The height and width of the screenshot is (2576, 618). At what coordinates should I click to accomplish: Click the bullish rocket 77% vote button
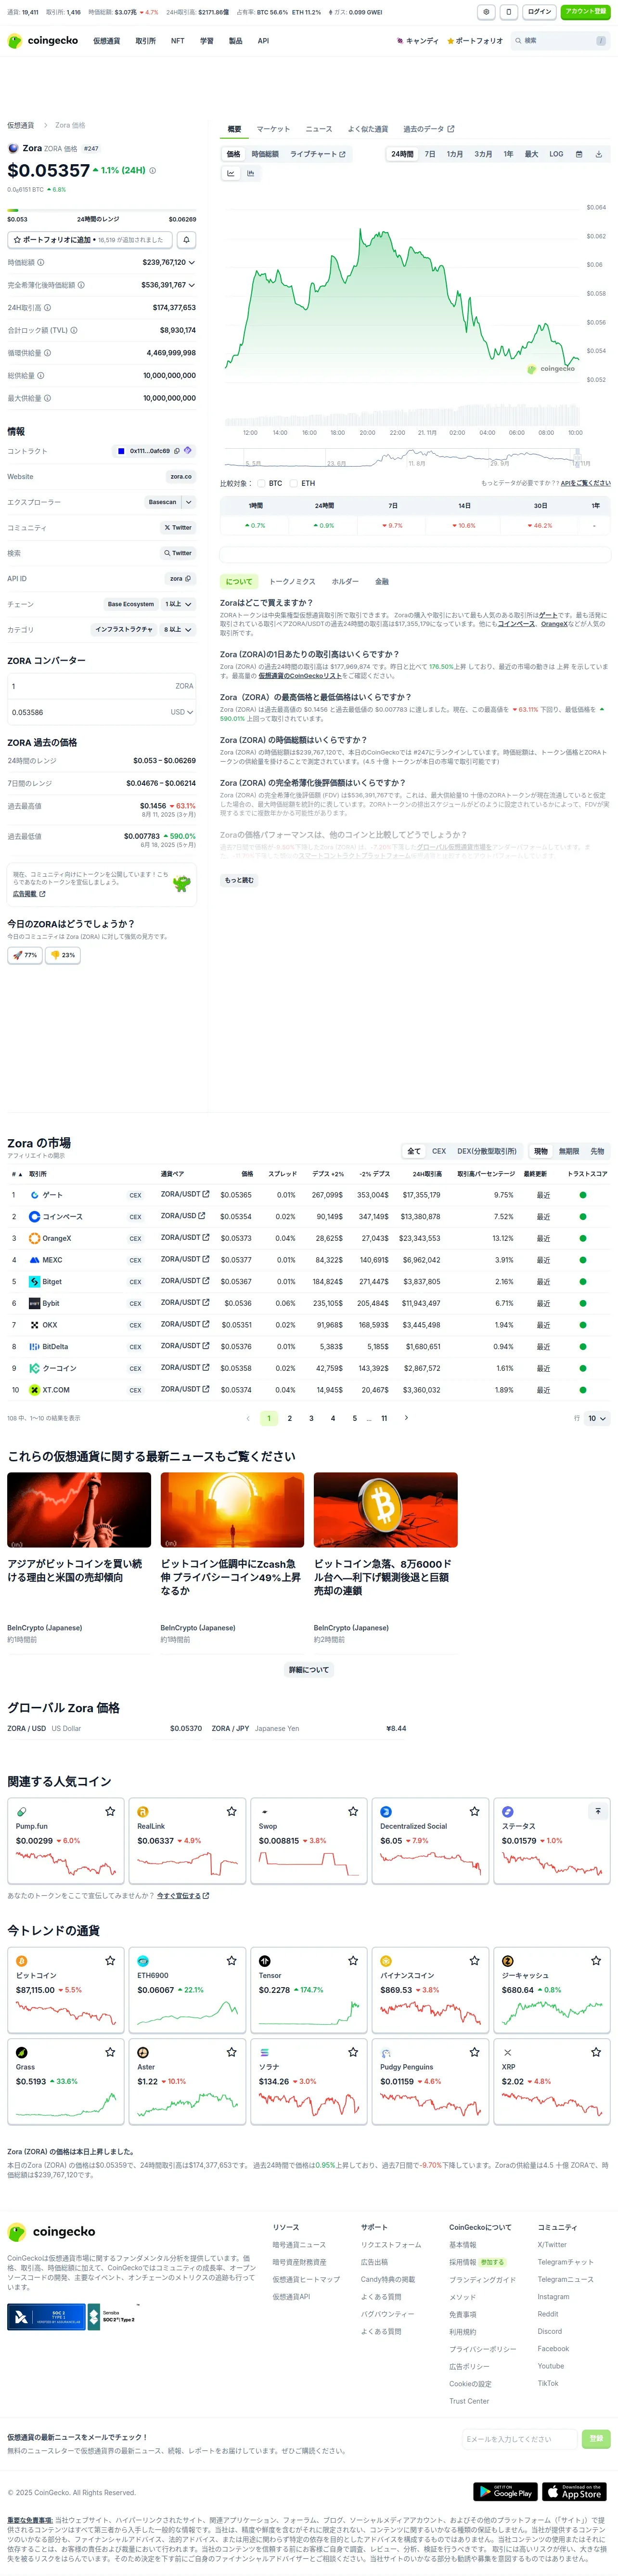[25, 955]
